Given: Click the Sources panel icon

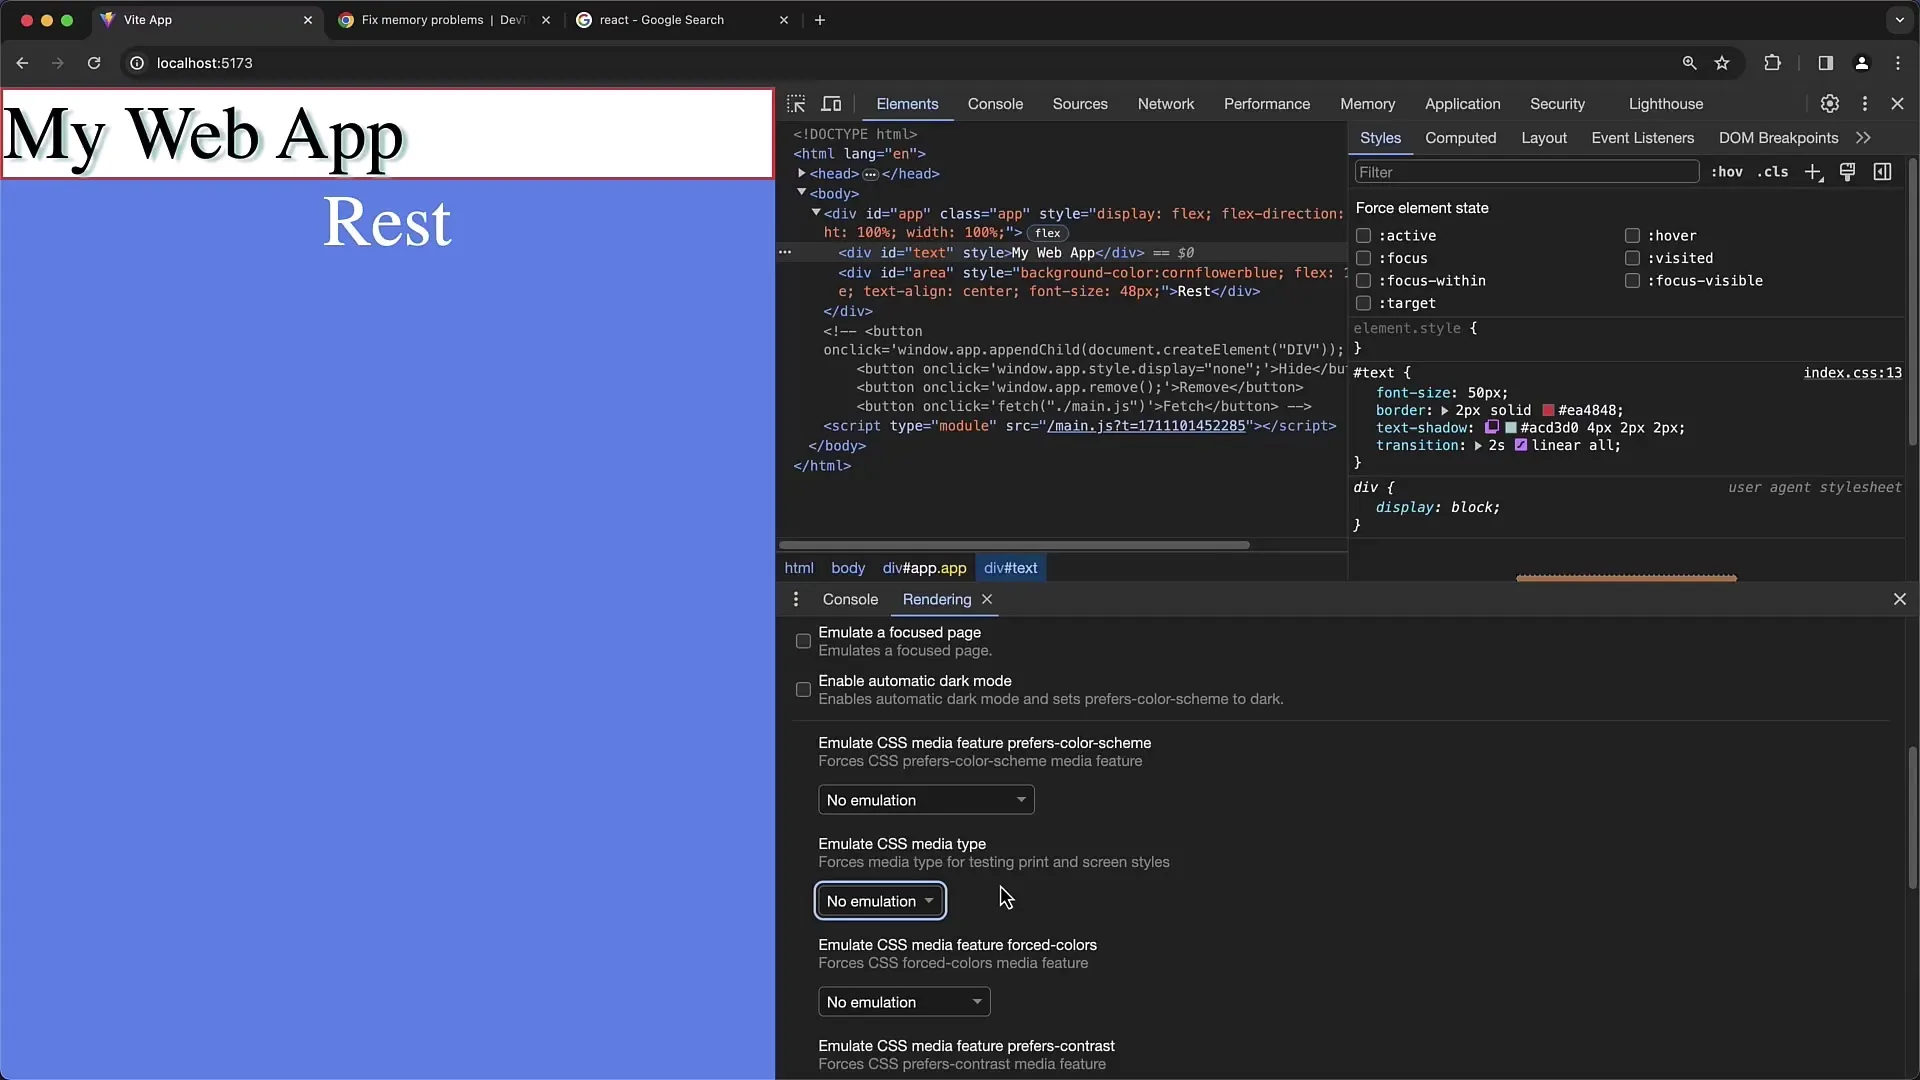Looking at the screenshot, I should [x=1080, y=103].
